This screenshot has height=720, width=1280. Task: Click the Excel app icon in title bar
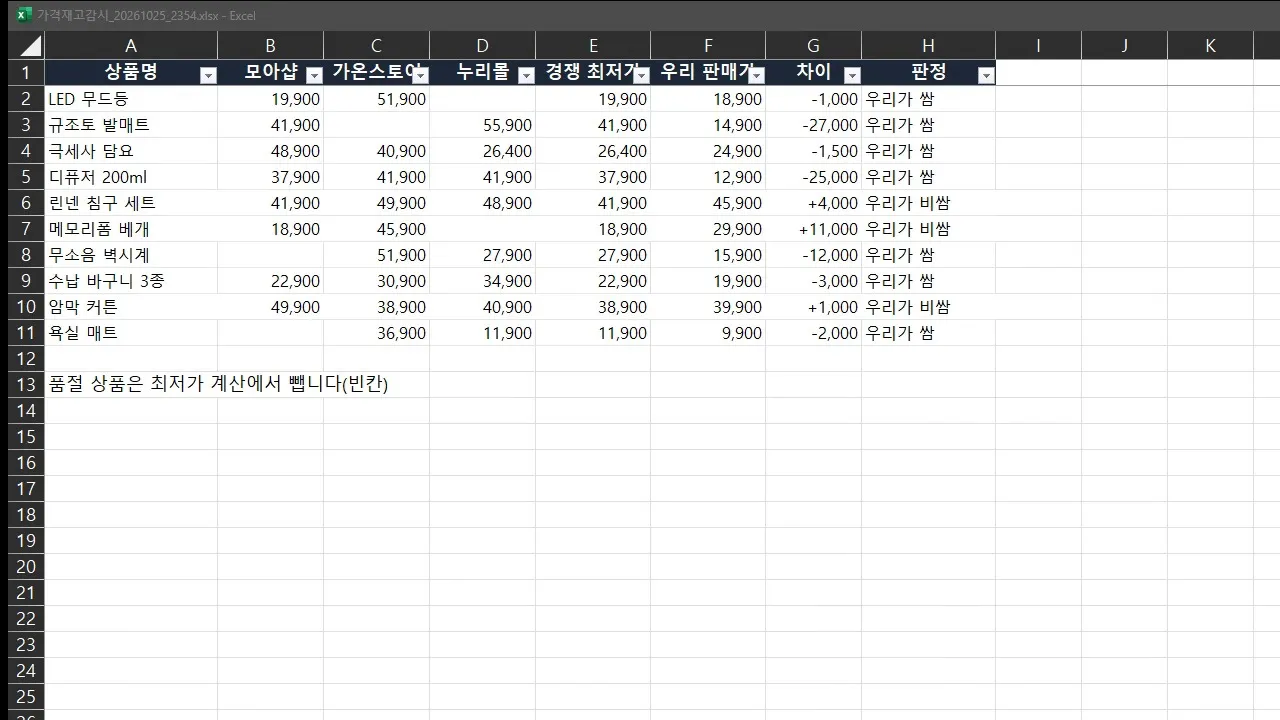point(25,15)
